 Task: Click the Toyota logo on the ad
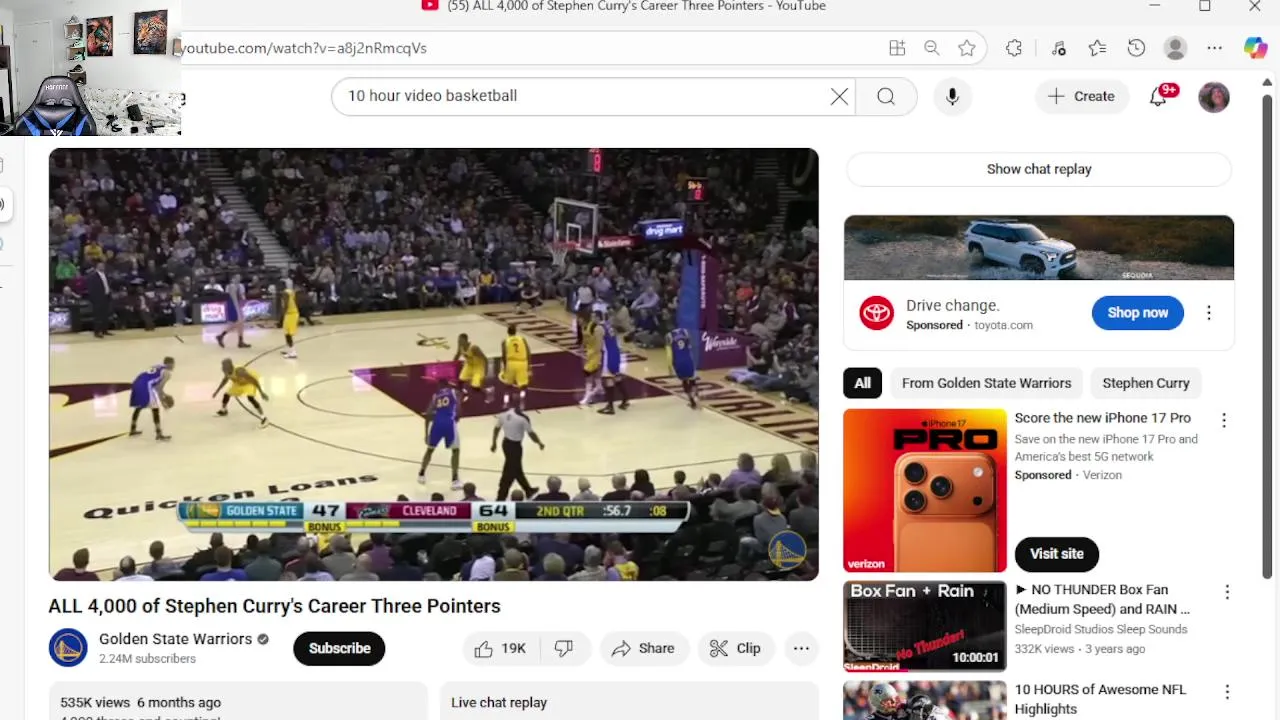876,313
